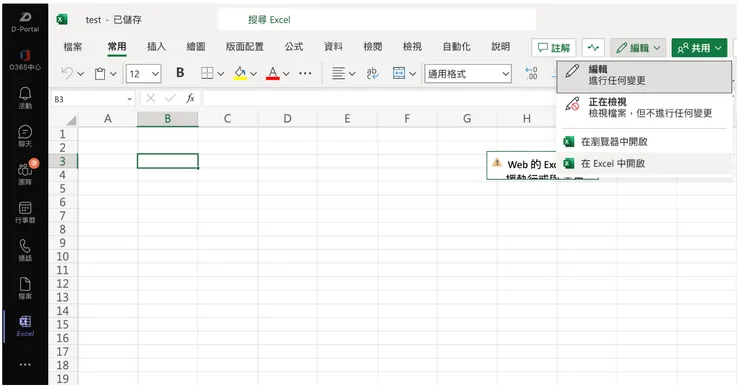Screen dimensions: 740x387
Task: Click the 註解 comments button
Action: 554,48
